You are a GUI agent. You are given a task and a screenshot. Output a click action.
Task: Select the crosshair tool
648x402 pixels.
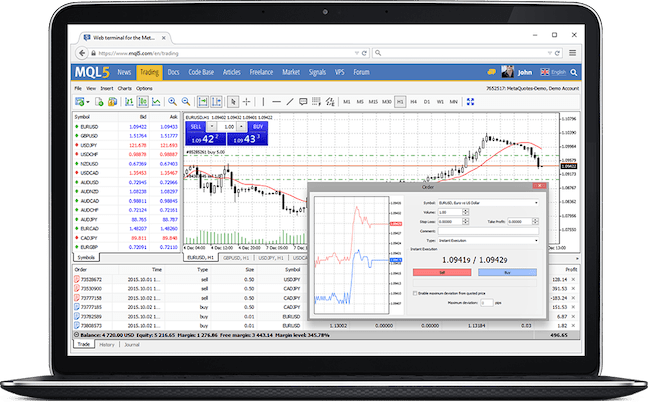247,102
